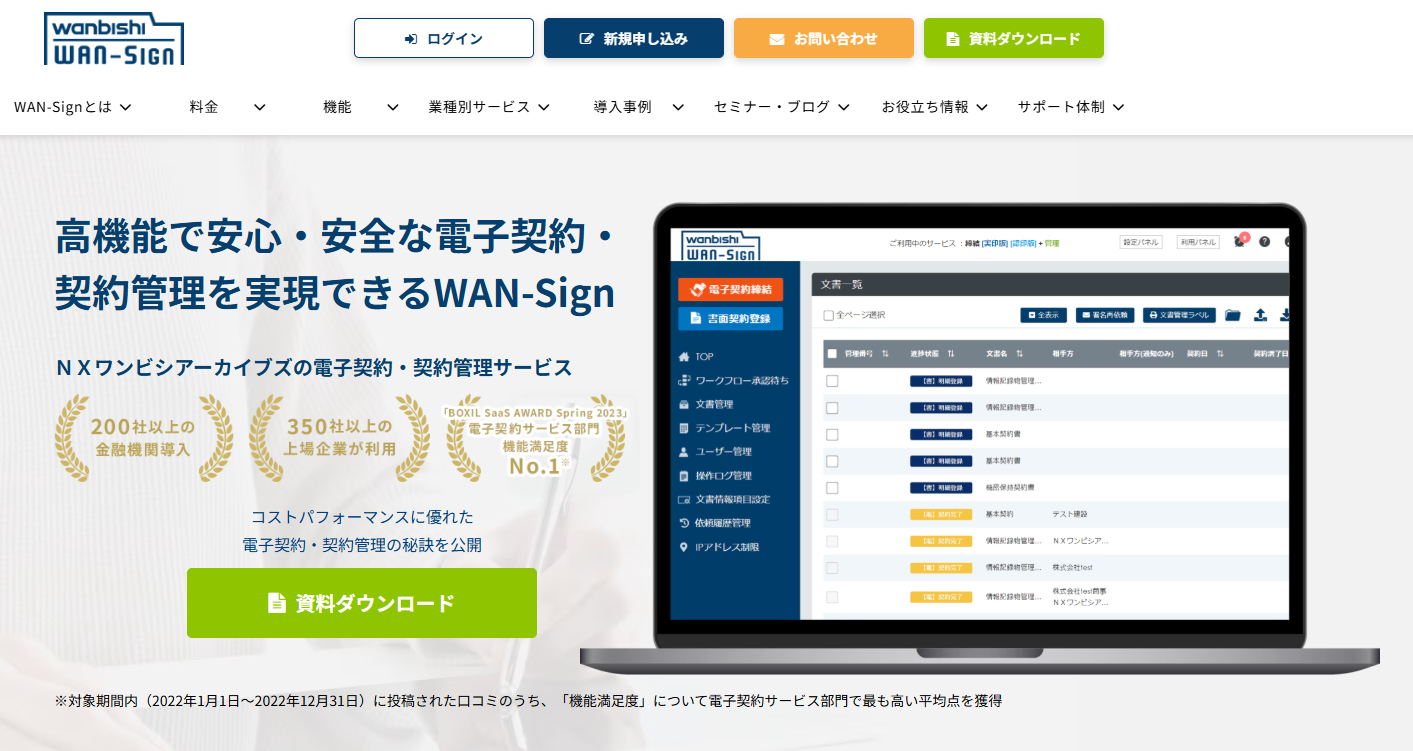Screen dimensions: 1413x751
Task: Click the 利用パネル button in laptop screen
Action: (1197, 242)
